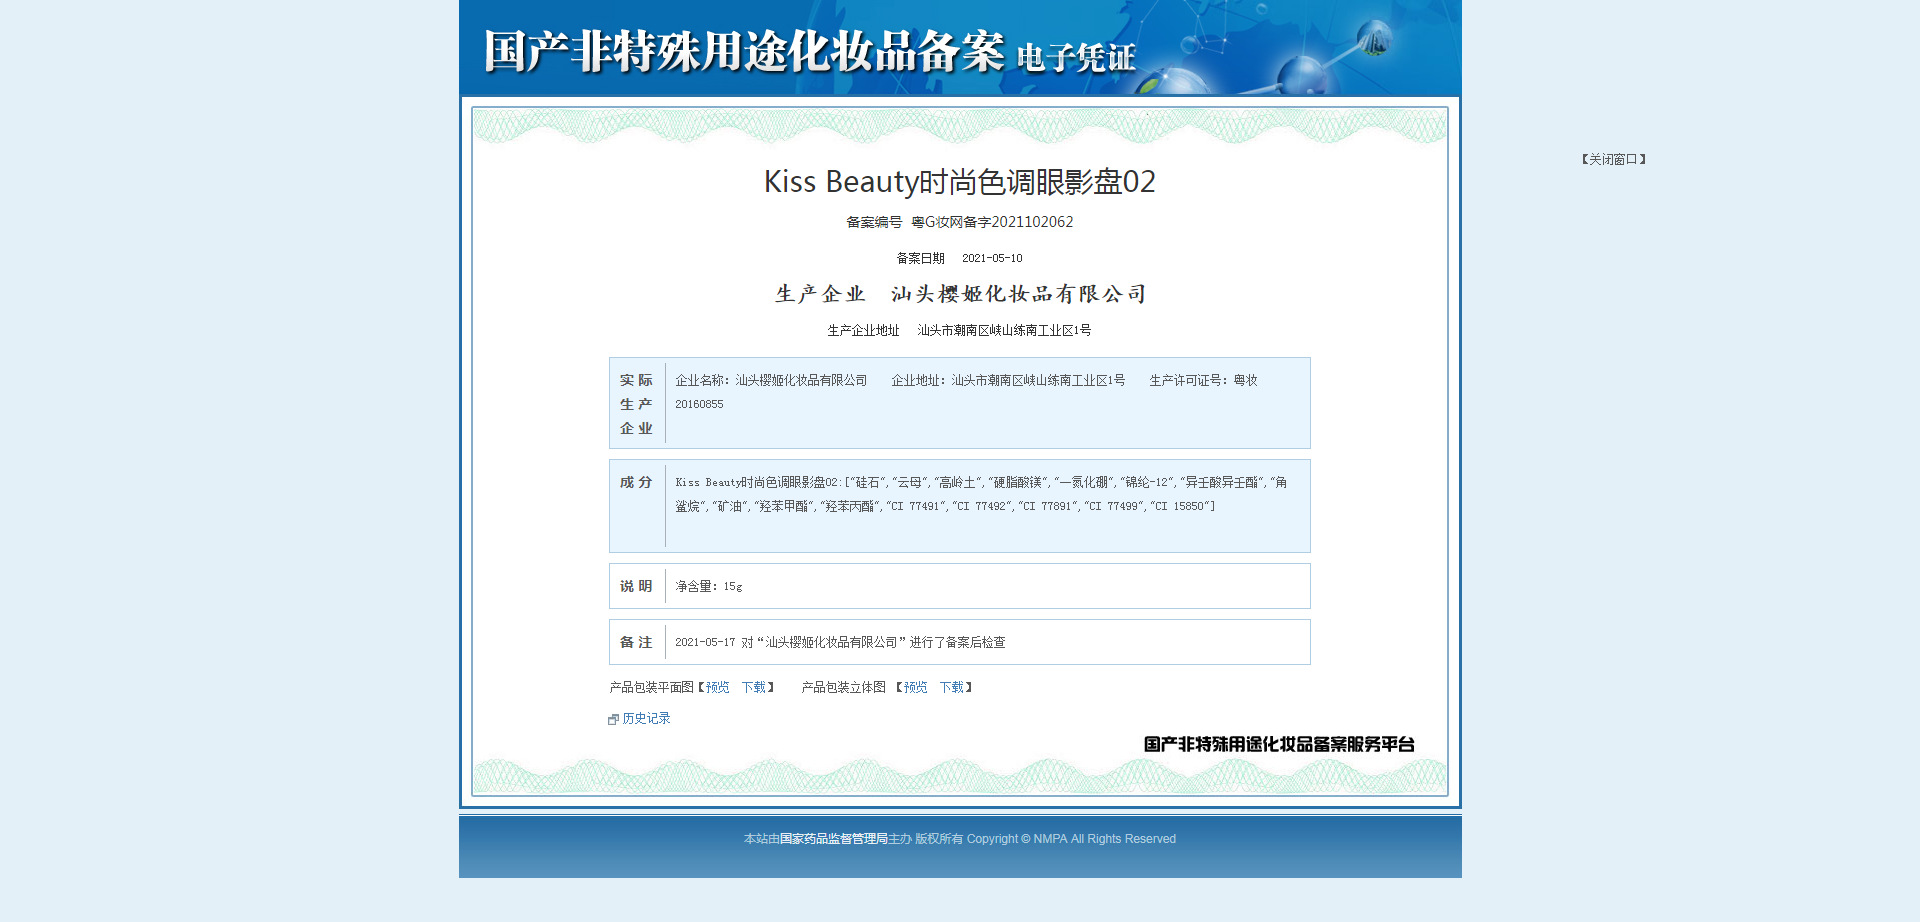1920x922 pixels.
Task: Click the 2021-05-17 备注 inspection note
Action: tap(839, 642)
